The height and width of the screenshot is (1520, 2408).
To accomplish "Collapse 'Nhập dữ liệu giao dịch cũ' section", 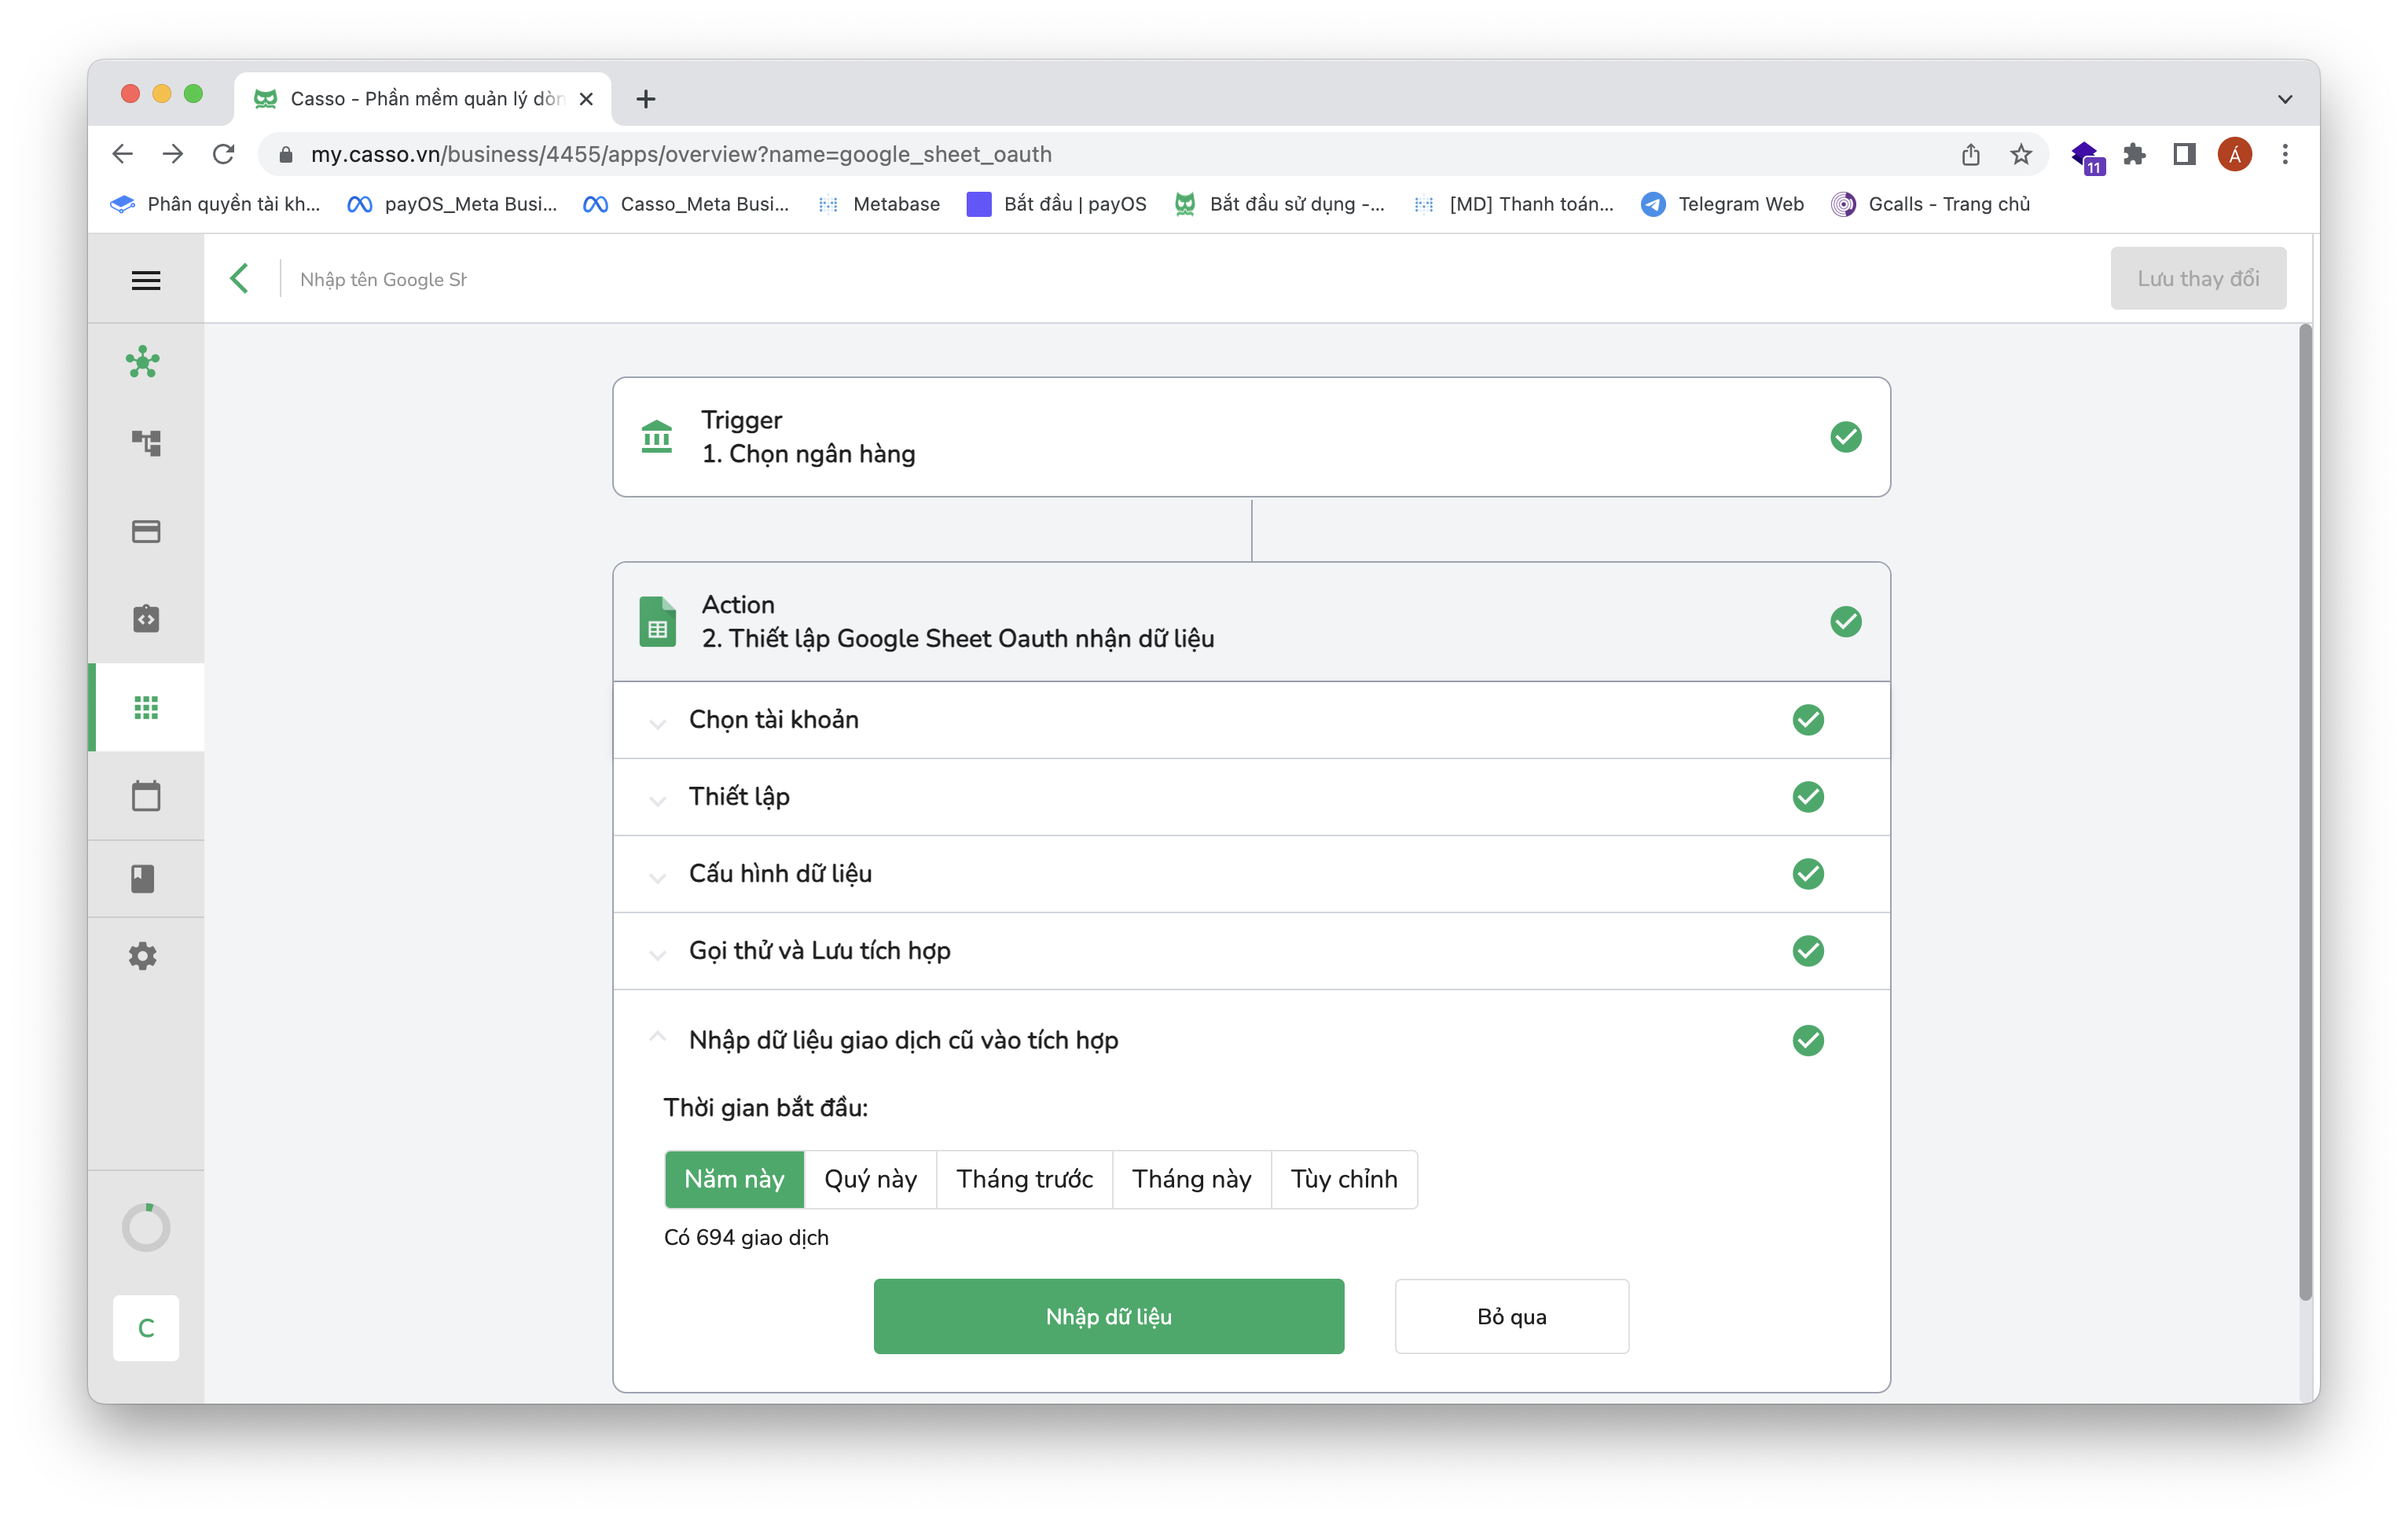I will [902, 1040].
